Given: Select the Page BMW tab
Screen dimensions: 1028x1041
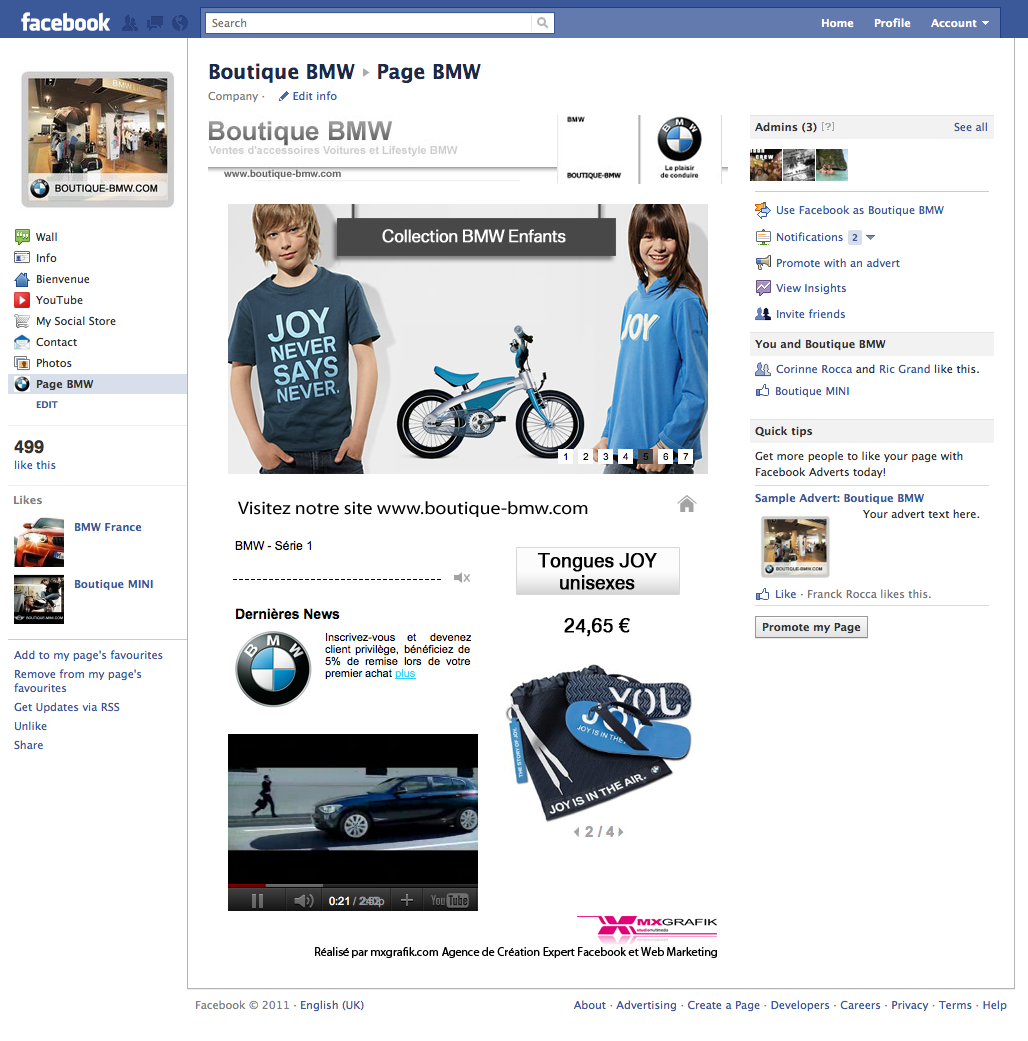Looking at the screenshot, I should coord(98,384).
